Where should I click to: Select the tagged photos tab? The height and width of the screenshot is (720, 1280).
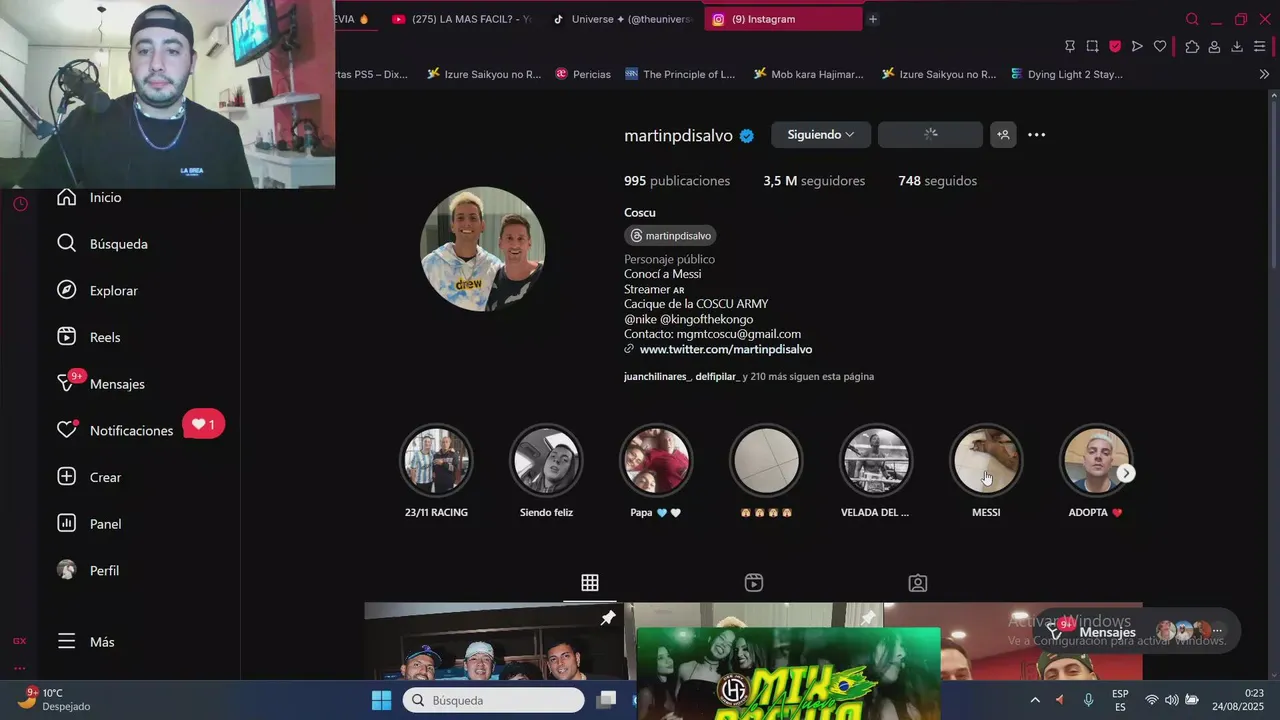pyautogui.click(x=918, y=583)
